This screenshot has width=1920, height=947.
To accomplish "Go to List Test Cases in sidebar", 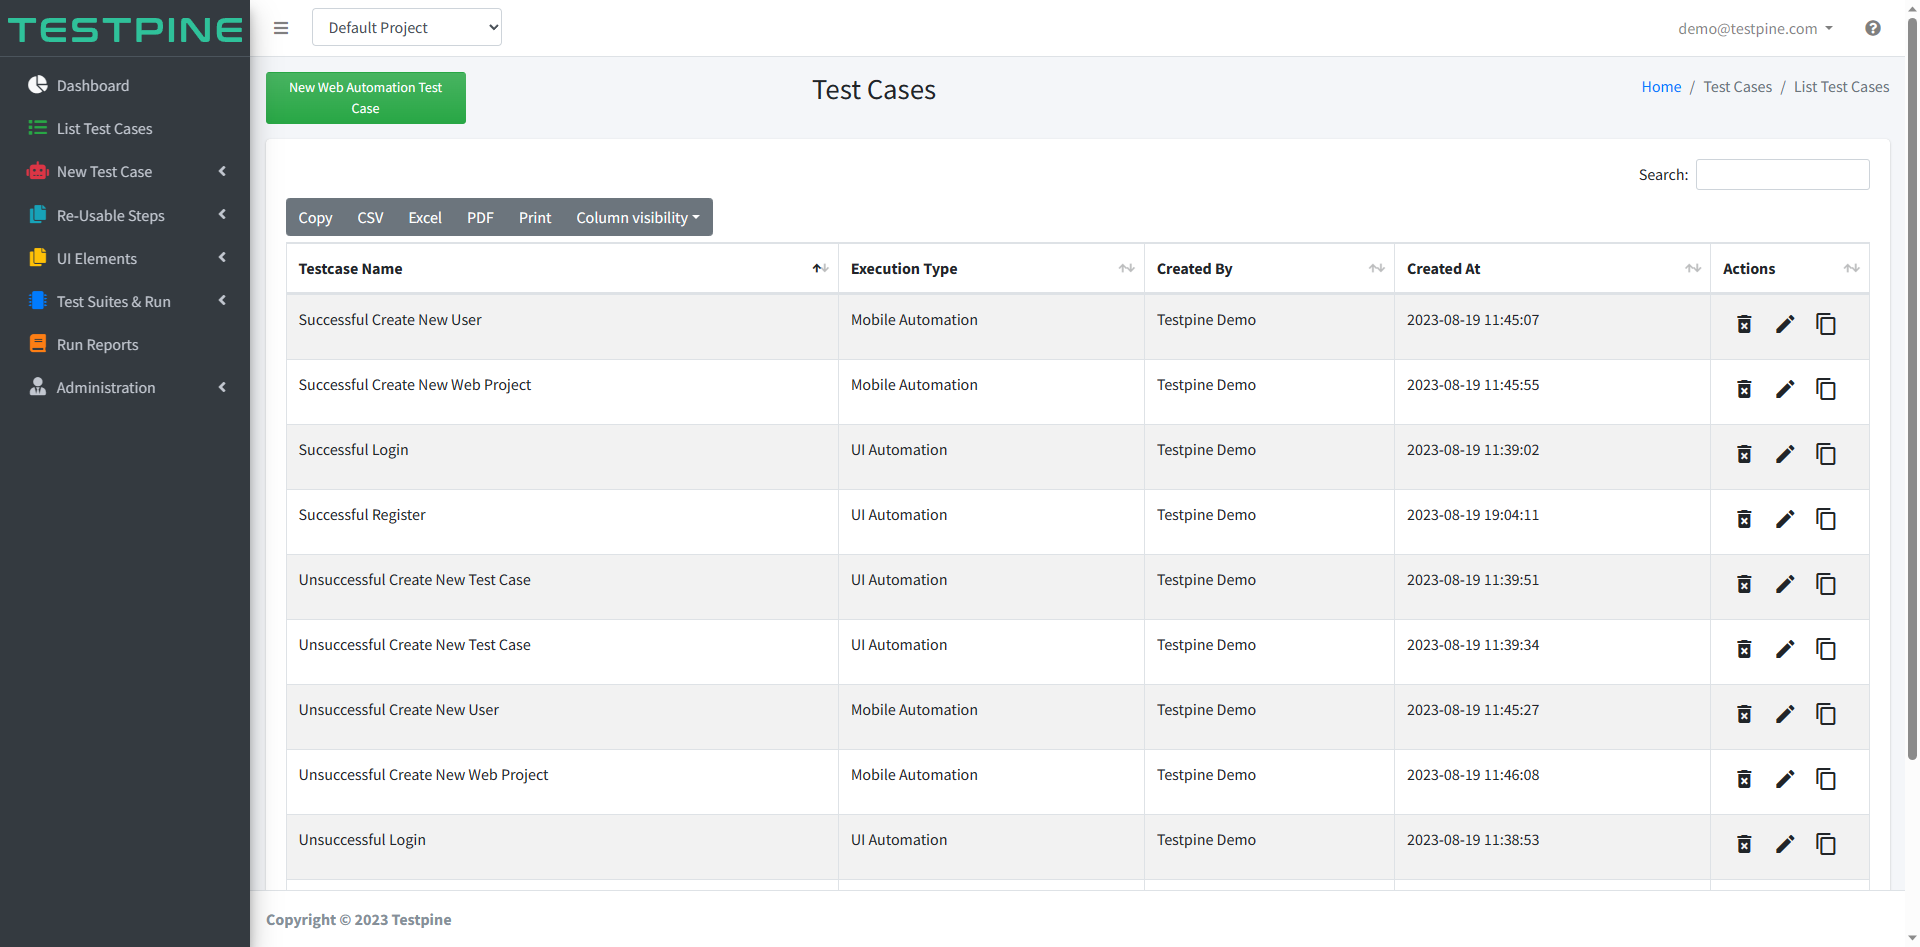I will click(125, 128).
